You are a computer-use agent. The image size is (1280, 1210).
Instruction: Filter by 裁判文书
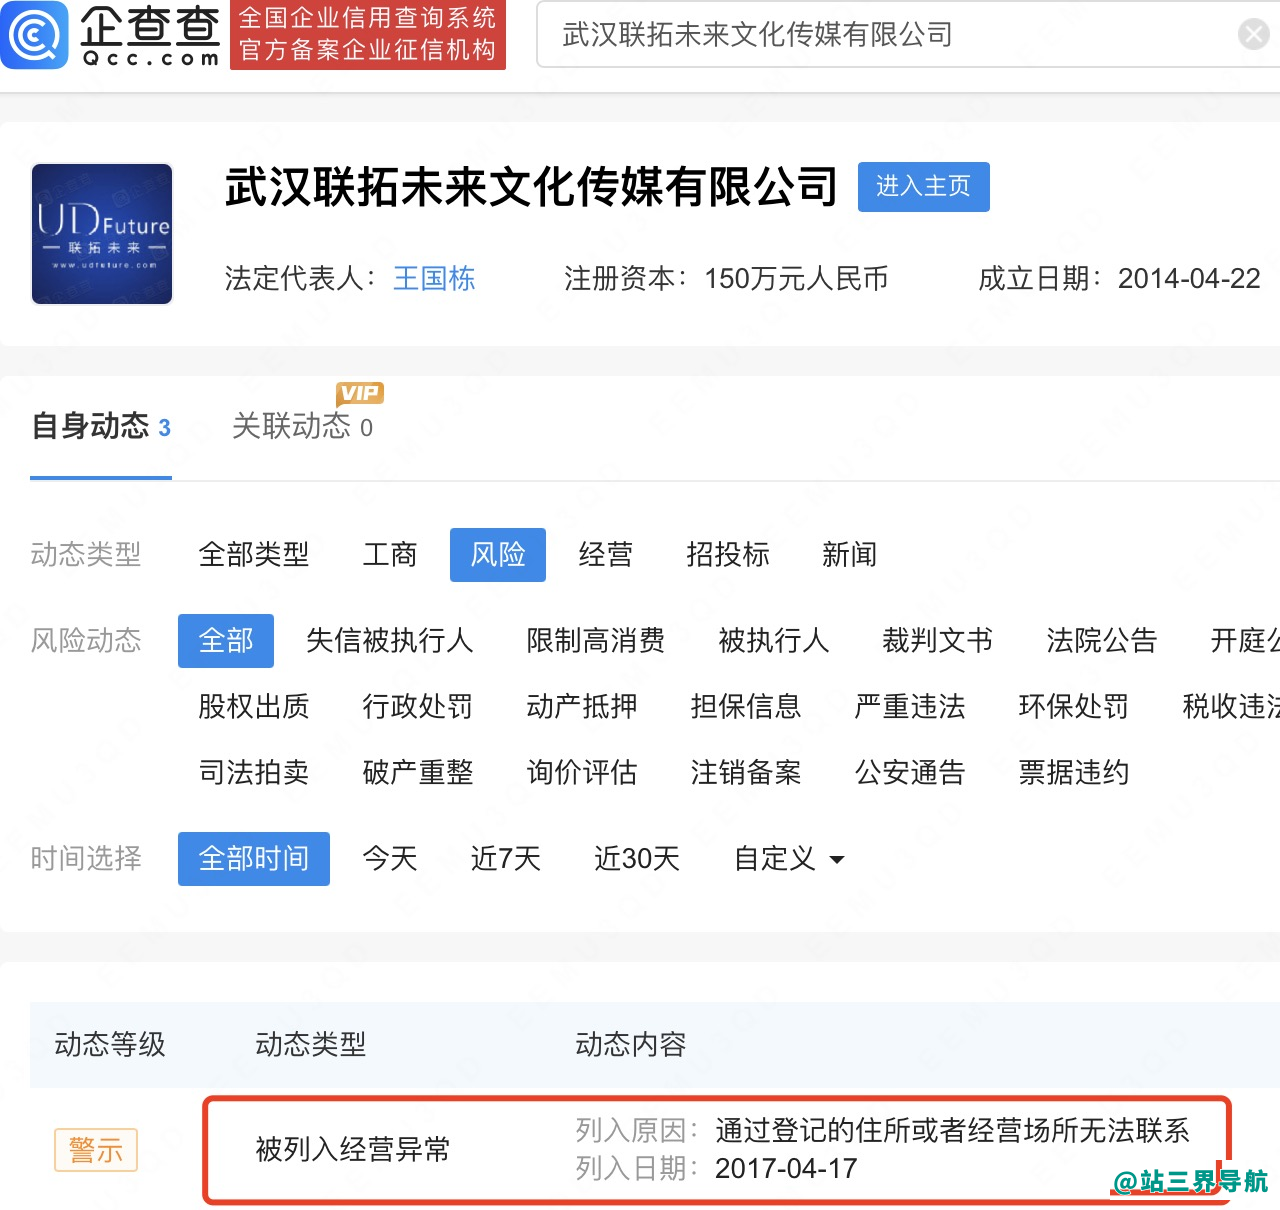tap(938, 640)
